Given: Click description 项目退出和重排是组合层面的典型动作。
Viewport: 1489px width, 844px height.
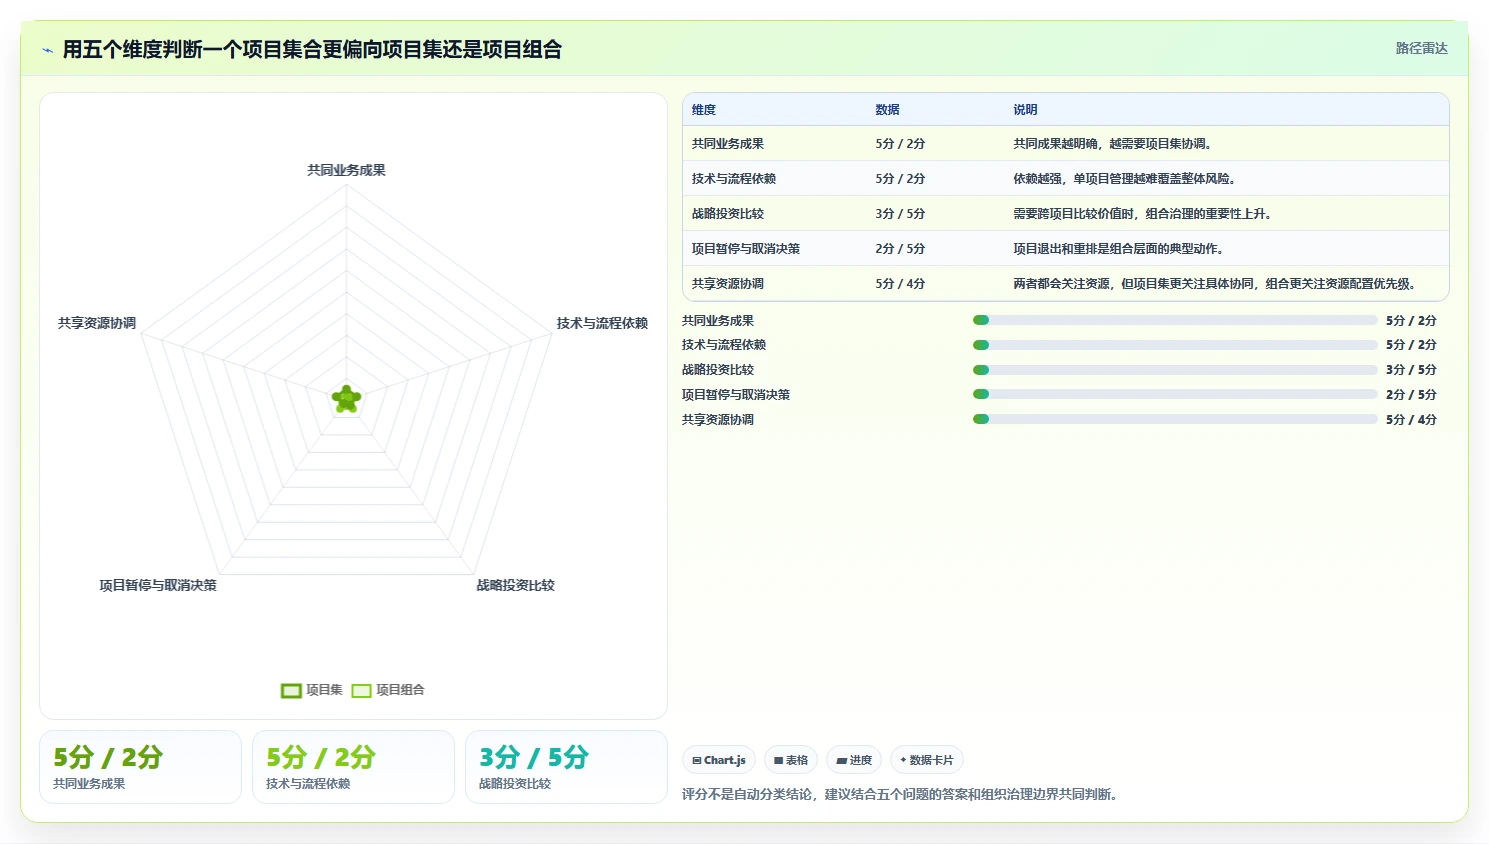Looking at the screenshot, I should point(1121,249).
